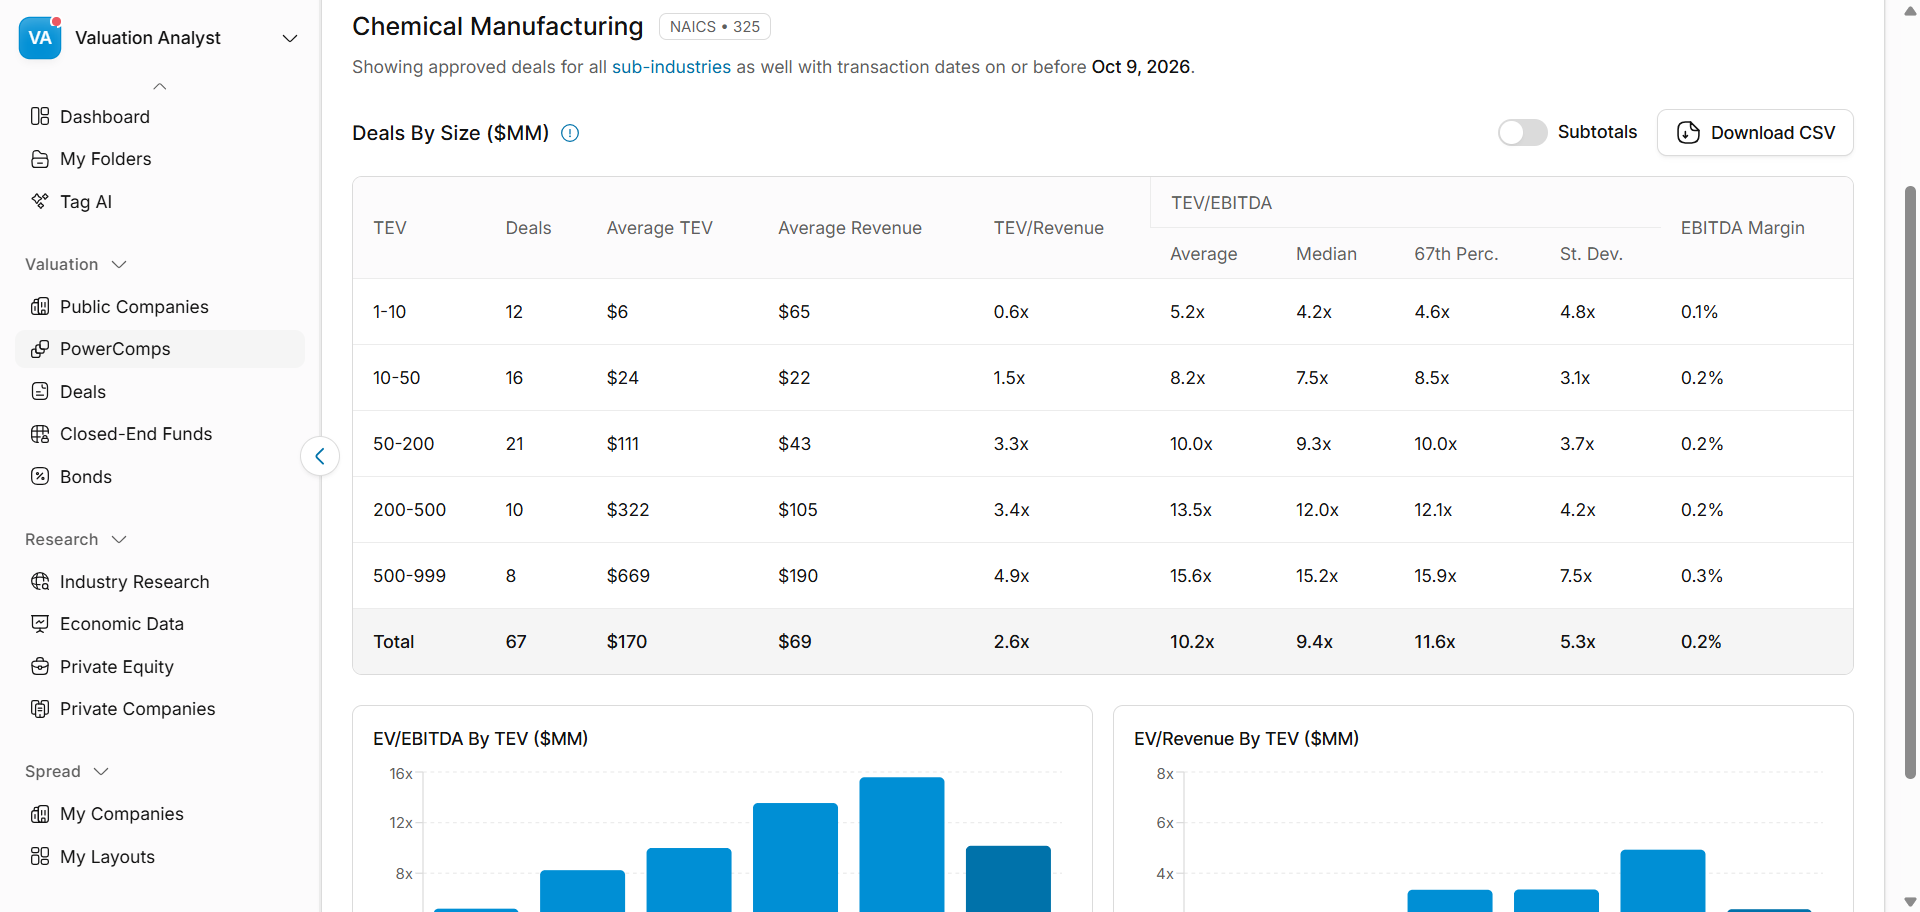Click the EBITDA Margin column header
Screen dimensions: 1920x912
tap(1742, 228)
